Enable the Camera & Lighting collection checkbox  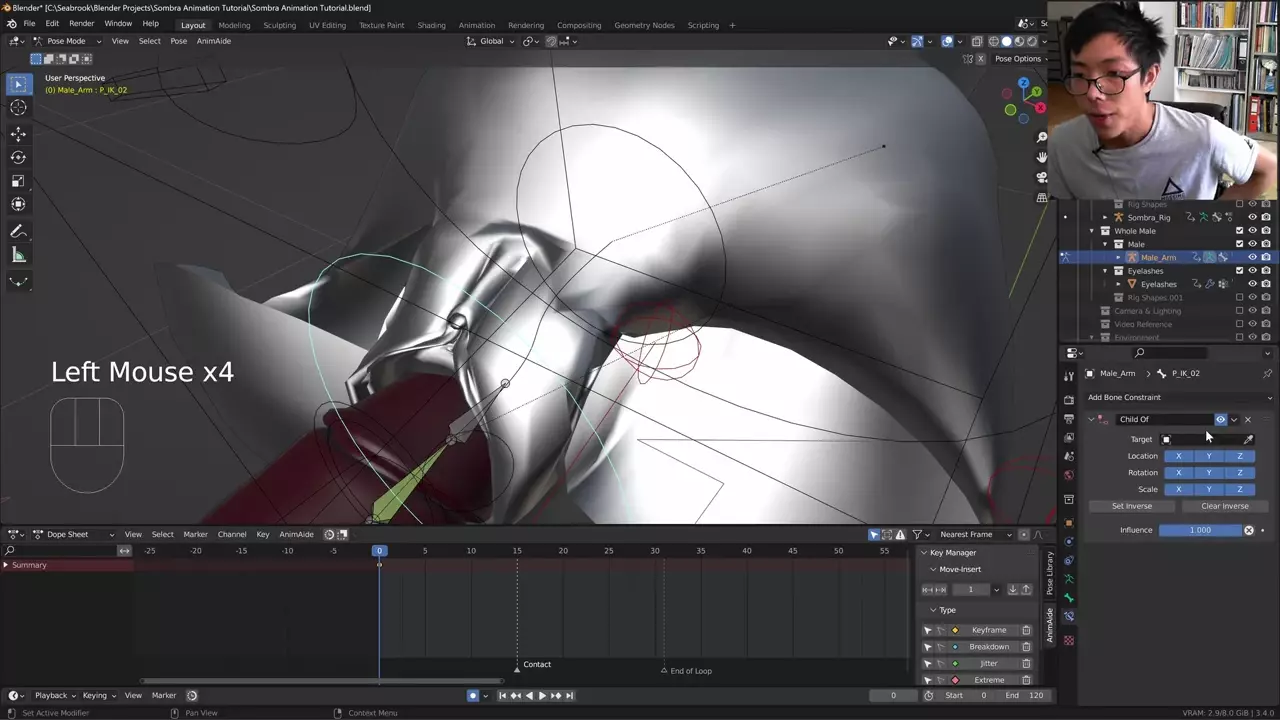point(1240,311)
